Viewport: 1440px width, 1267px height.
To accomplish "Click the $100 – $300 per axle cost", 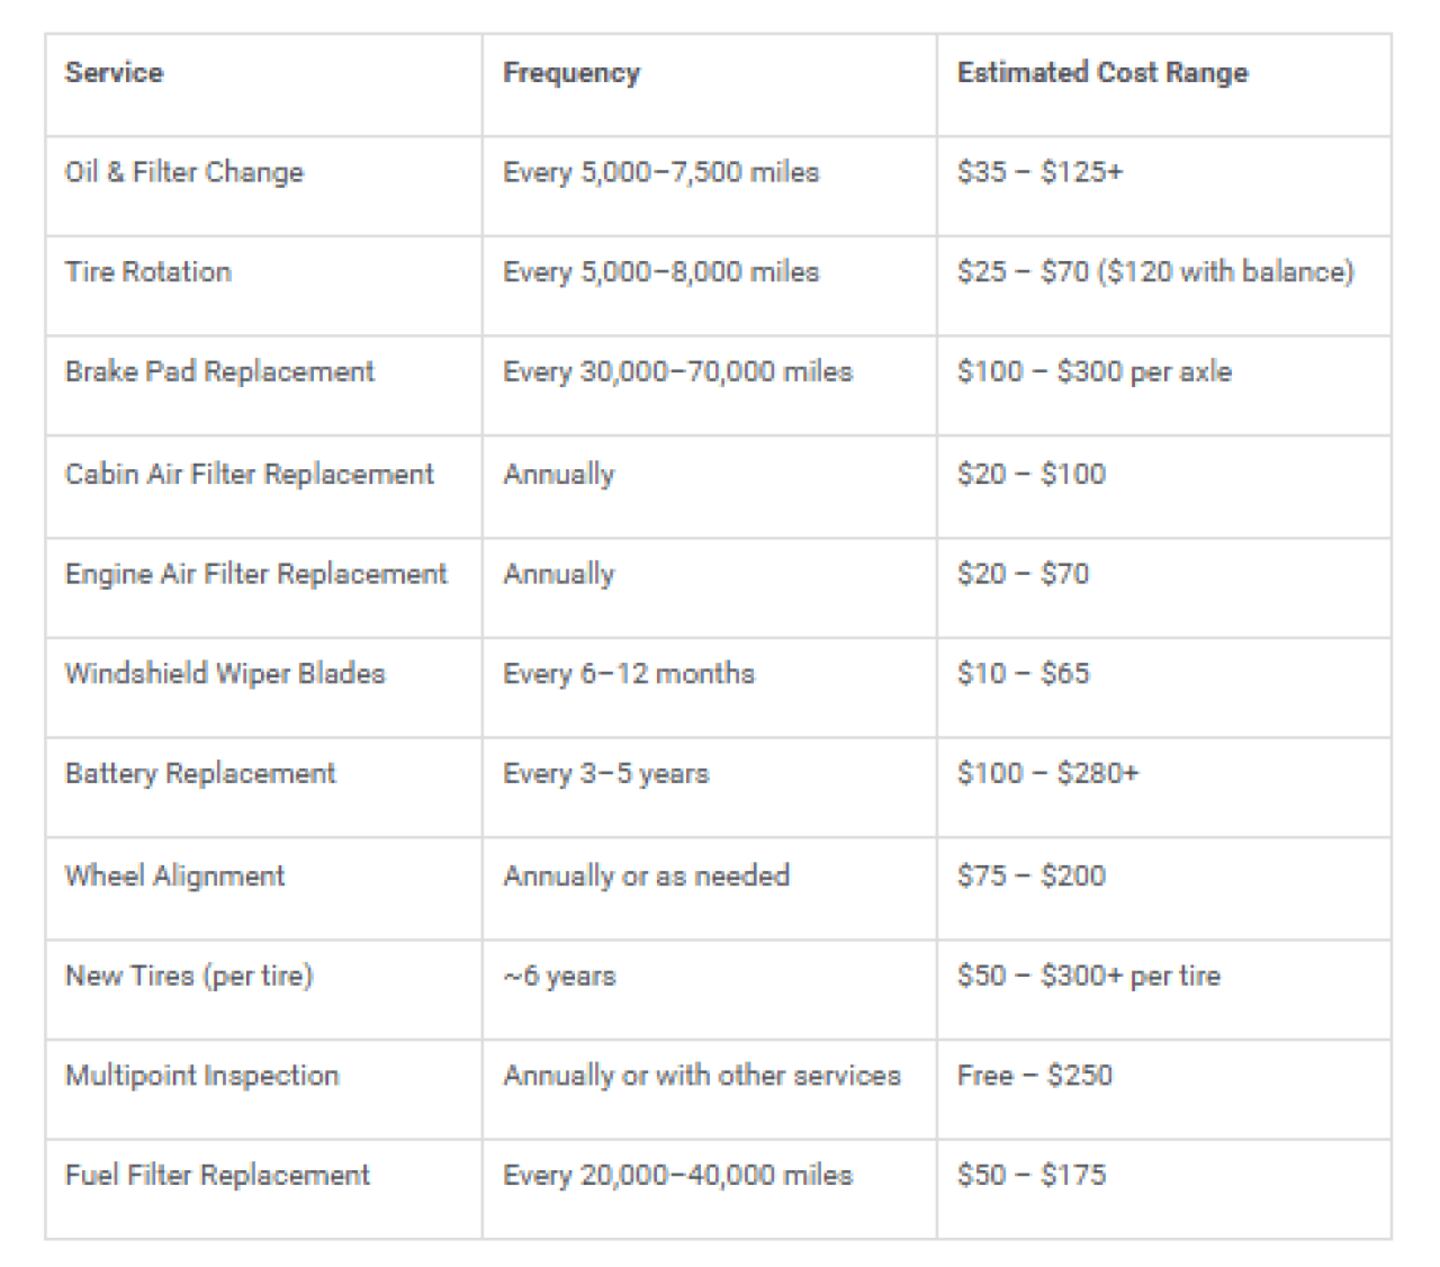I will [x=1094, y=372].
